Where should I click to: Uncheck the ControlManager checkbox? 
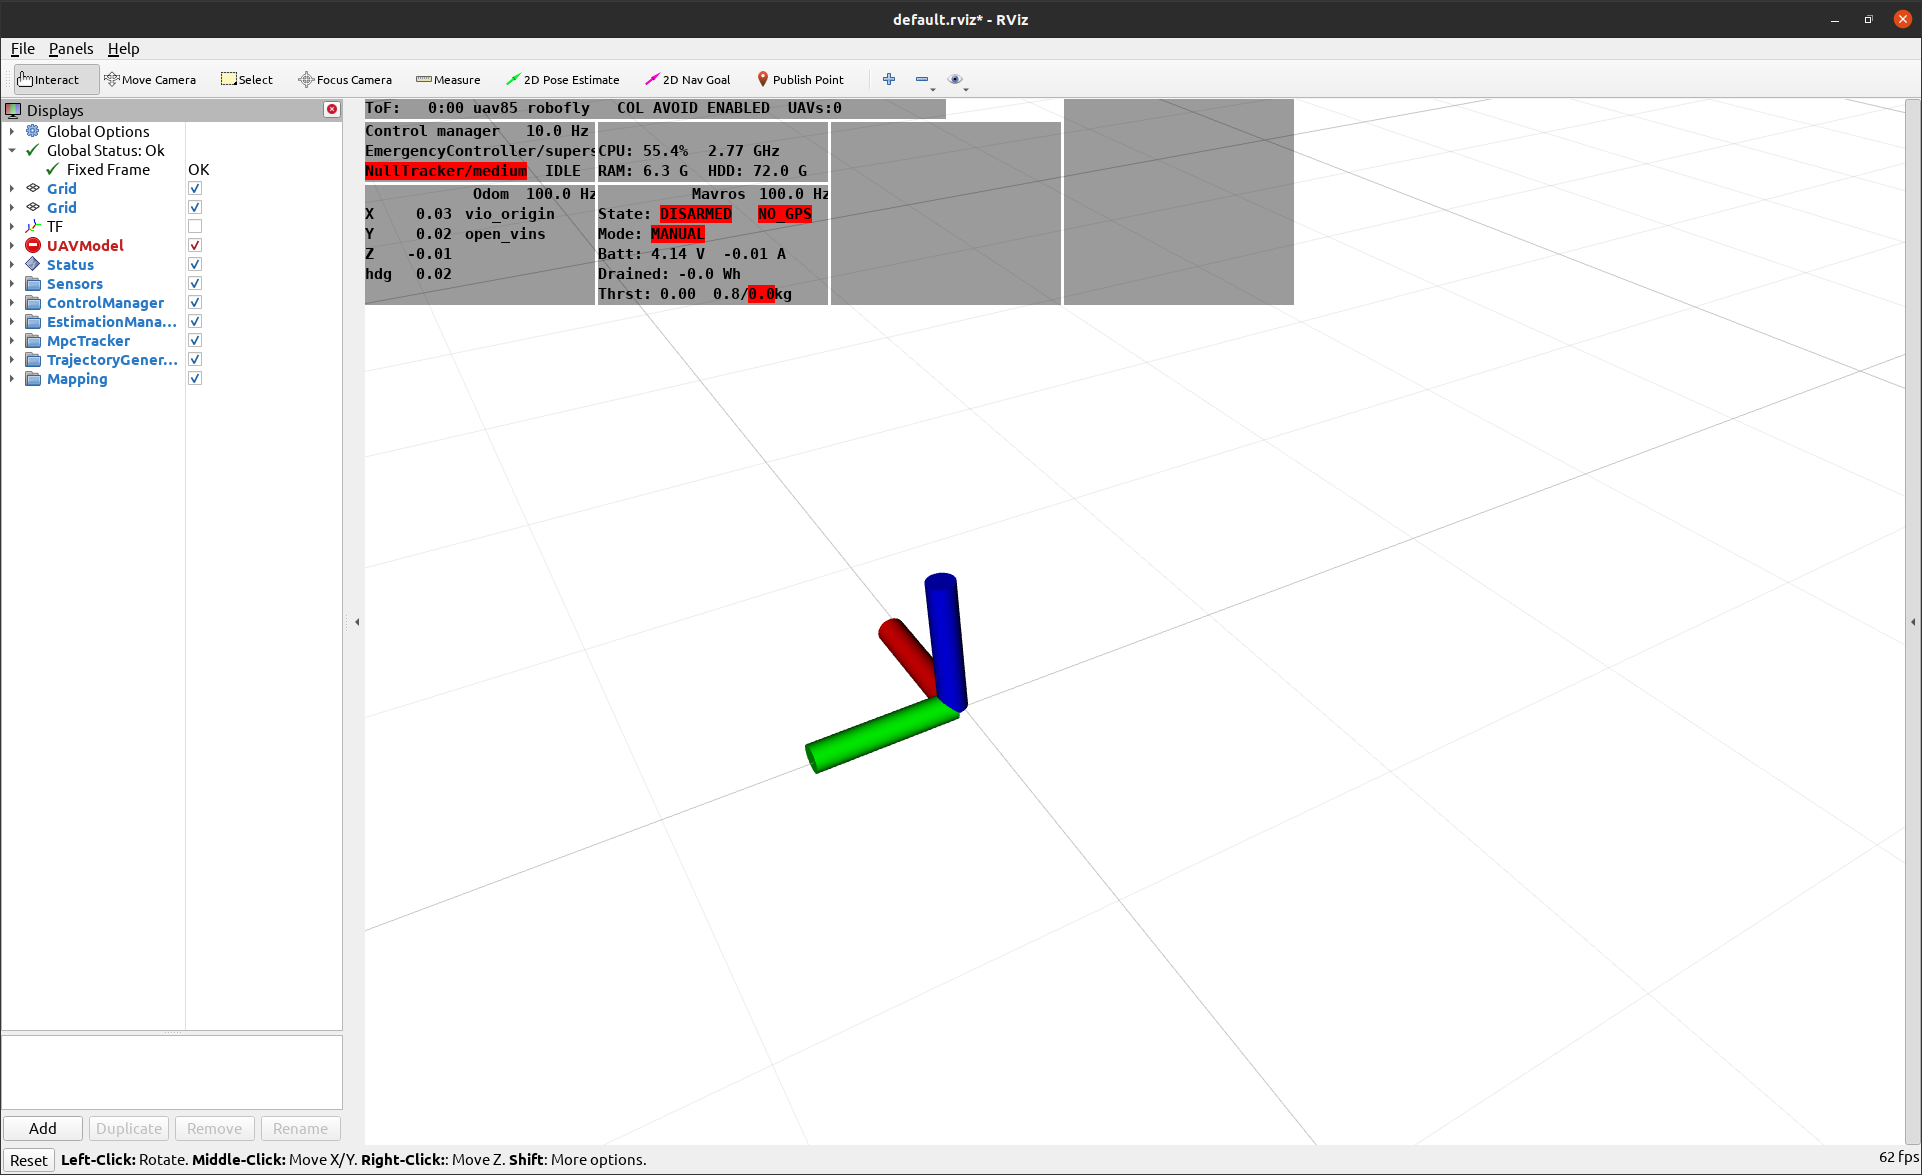click(195, 302)
